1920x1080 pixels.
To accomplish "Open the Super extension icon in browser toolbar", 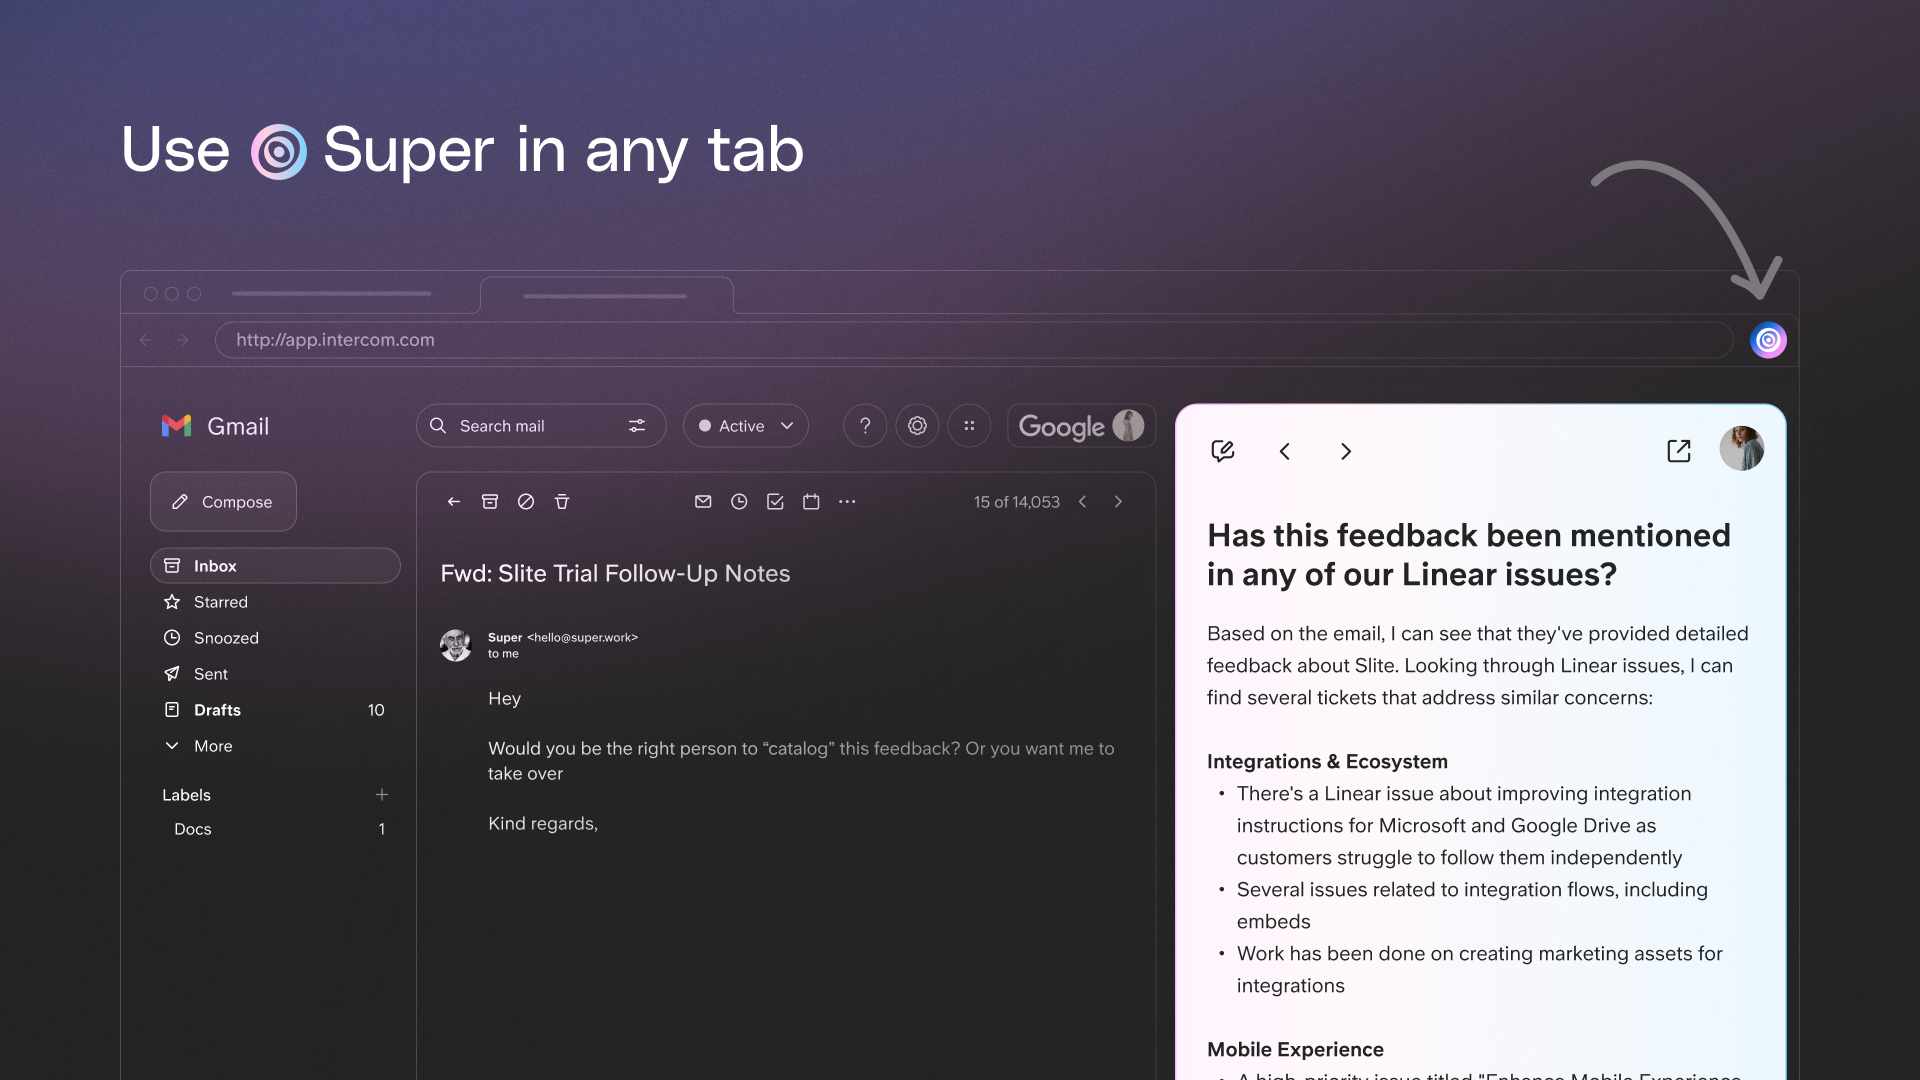I will [1768, 340].
